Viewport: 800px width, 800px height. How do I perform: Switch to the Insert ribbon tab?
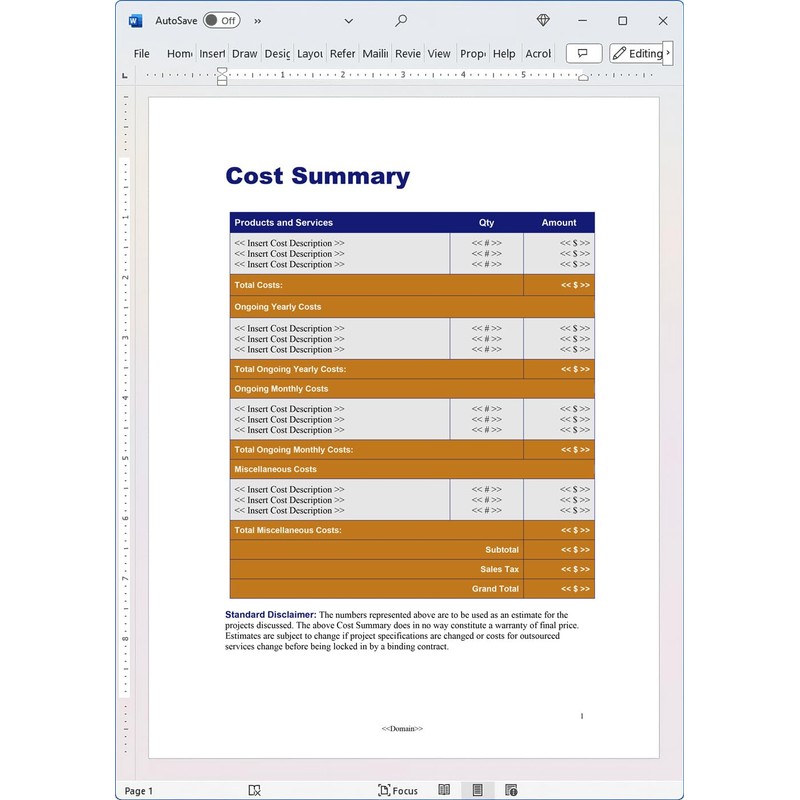(x=211, y=54)
